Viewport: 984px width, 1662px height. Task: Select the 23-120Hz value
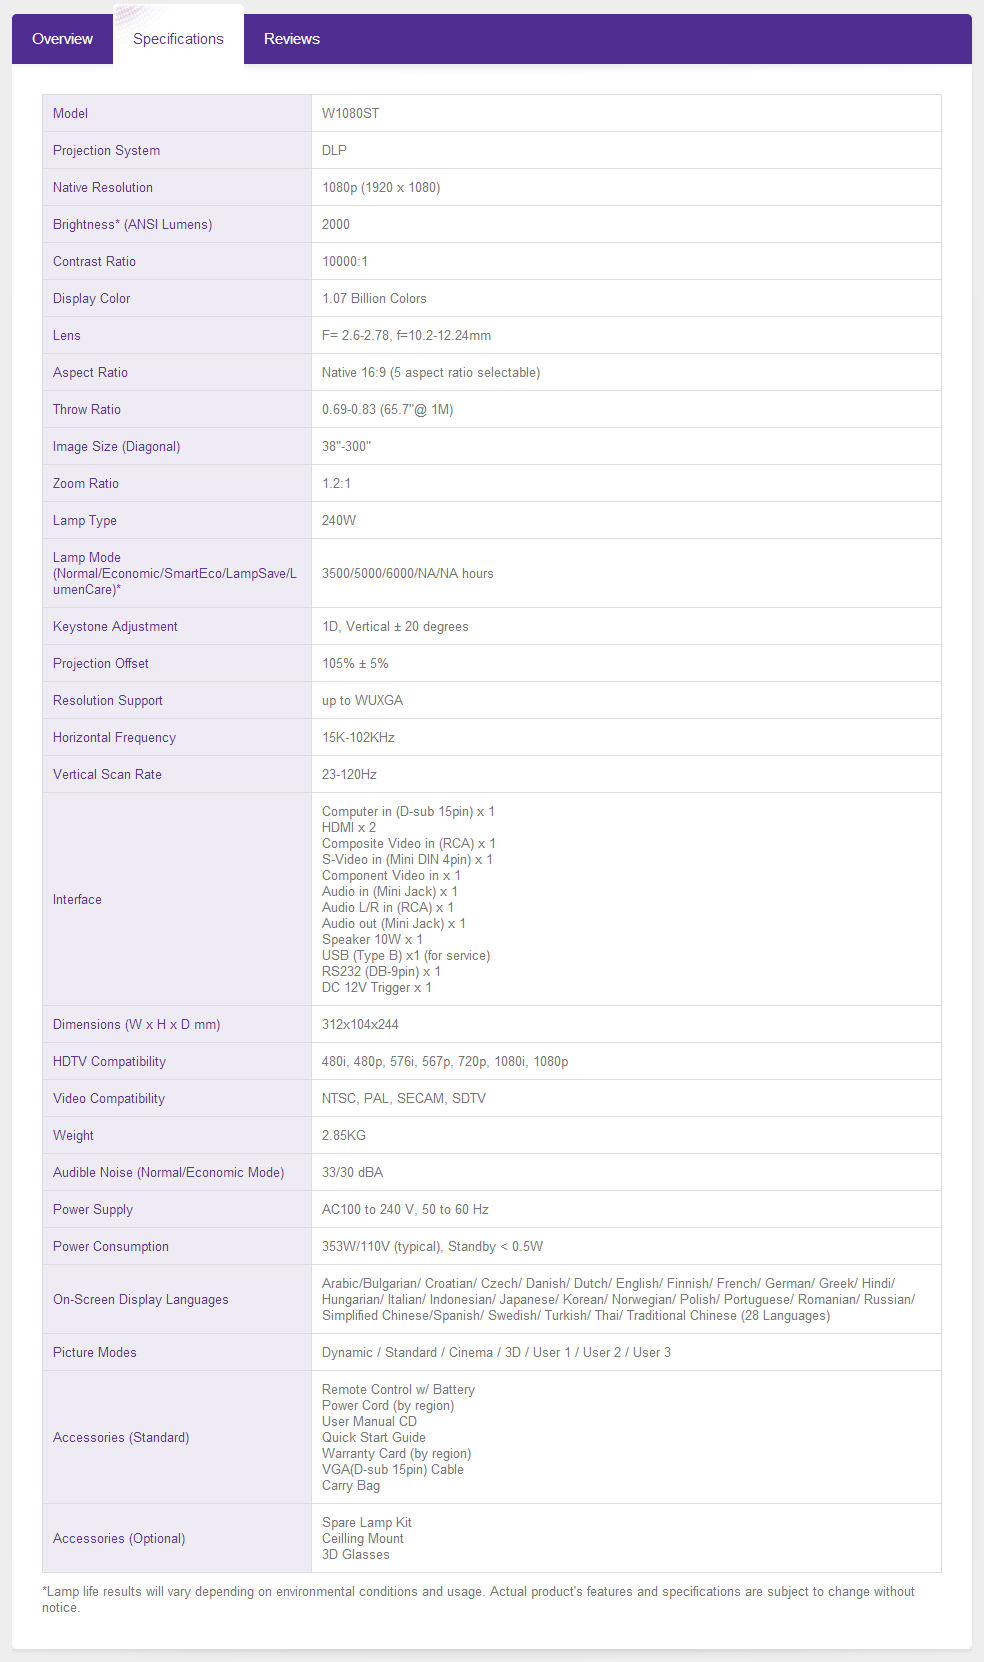[x=349, y=774]
